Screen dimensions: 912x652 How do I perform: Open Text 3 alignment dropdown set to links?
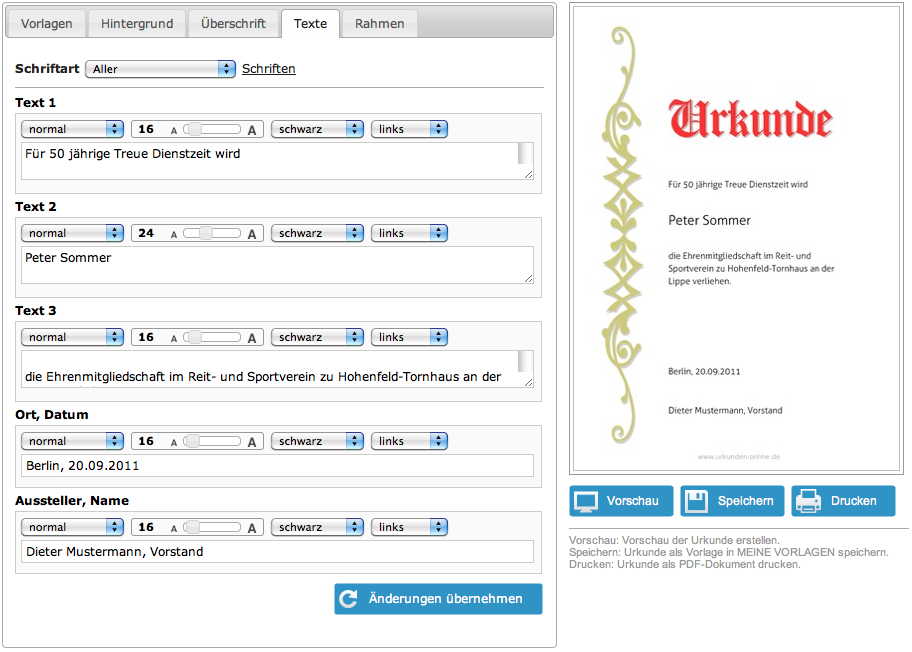(409, 337)
